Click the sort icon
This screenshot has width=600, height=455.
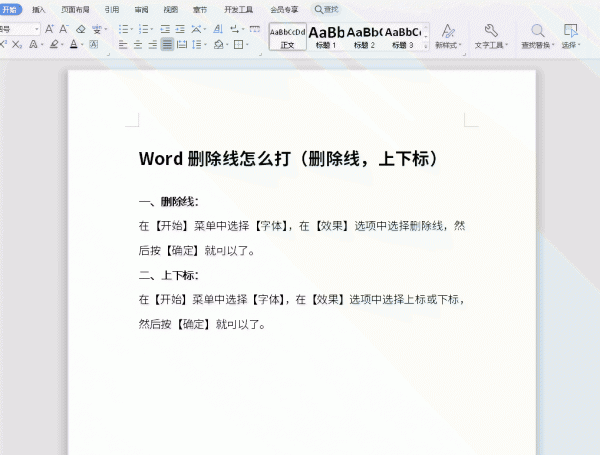[218, 29]
